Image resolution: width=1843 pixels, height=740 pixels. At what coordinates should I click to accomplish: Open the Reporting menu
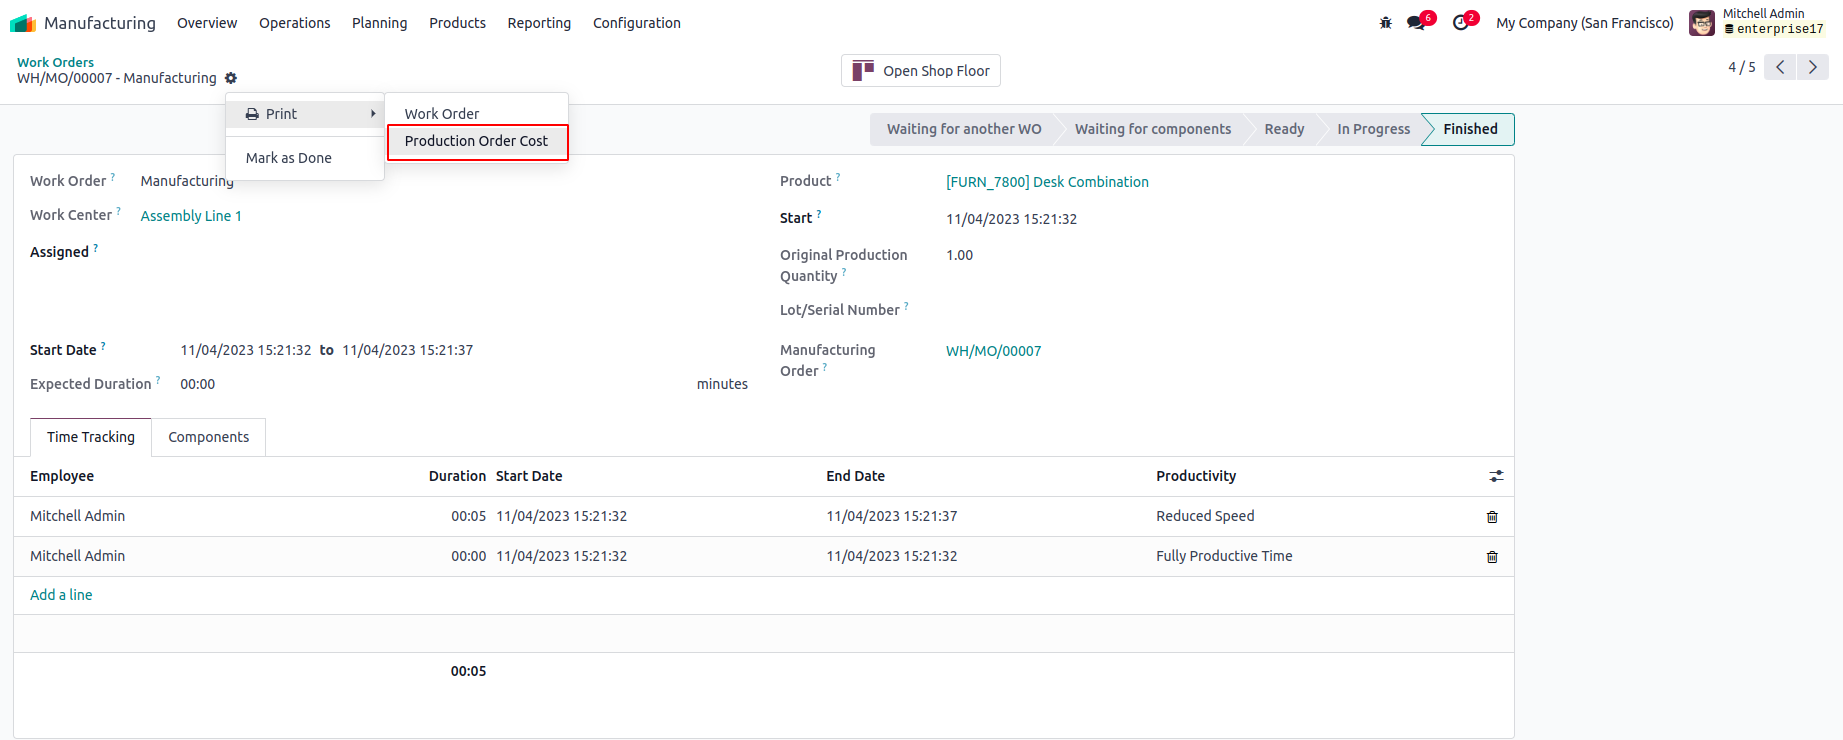coord(539,23)
